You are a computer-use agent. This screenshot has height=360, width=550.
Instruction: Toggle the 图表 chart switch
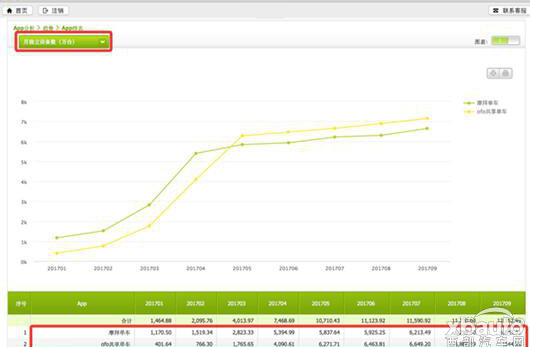pyautogui.click(x=505, y=41)
